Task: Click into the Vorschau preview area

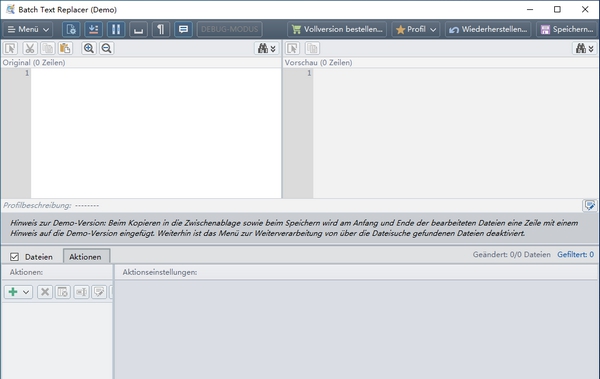Action: pos(455,133)
